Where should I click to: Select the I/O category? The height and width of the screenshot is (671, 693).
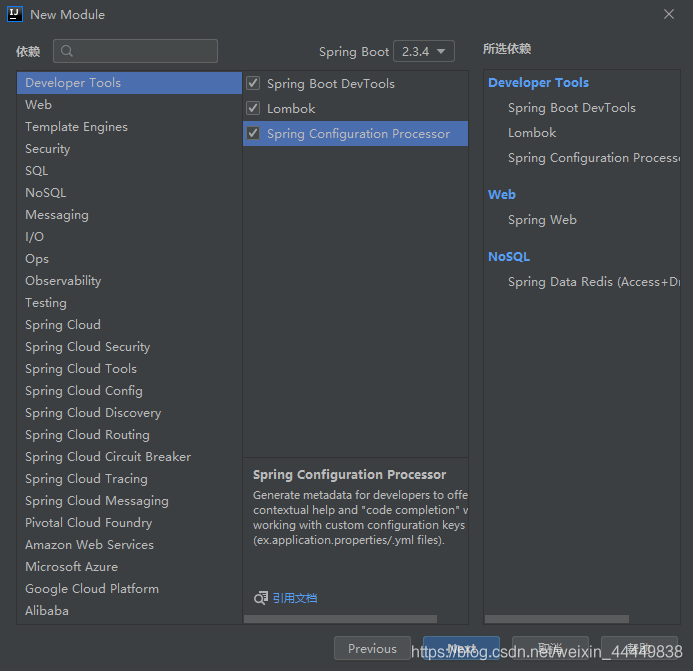click(x=129, y=237)
